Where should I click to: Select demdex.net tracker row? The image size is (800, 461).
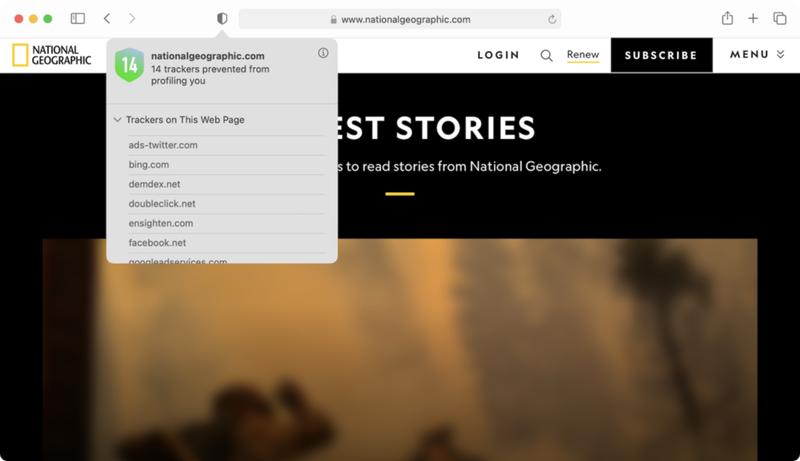coord(226,184)
